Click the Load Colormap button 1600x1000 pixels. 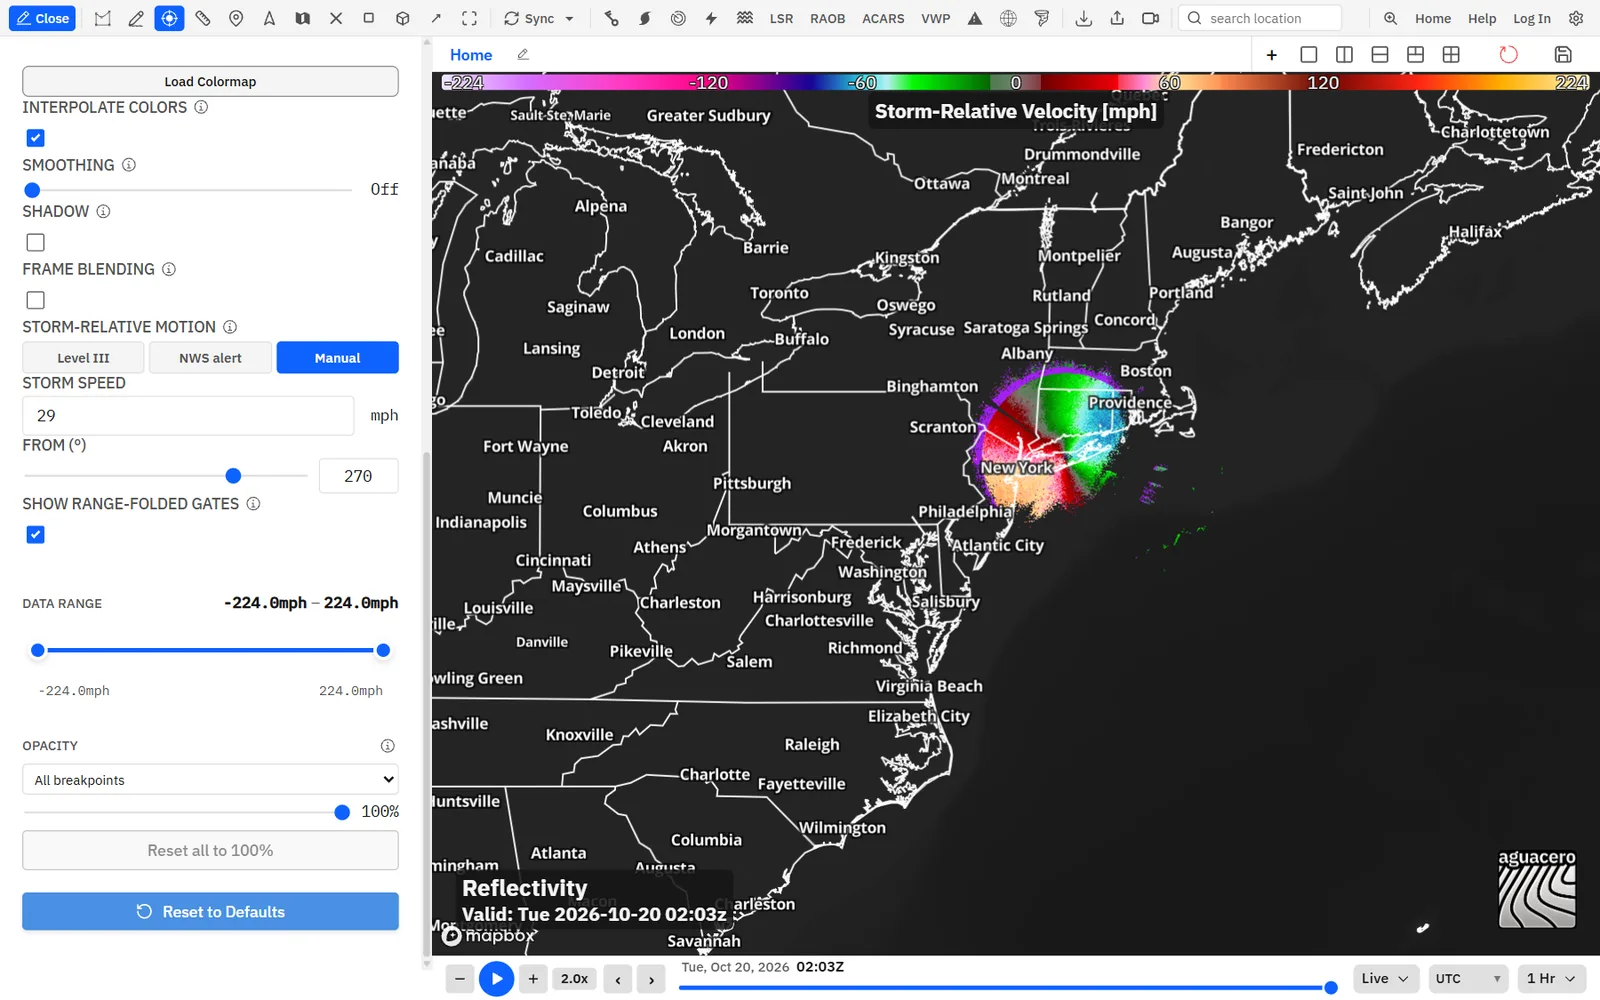(x=210, y=81)
